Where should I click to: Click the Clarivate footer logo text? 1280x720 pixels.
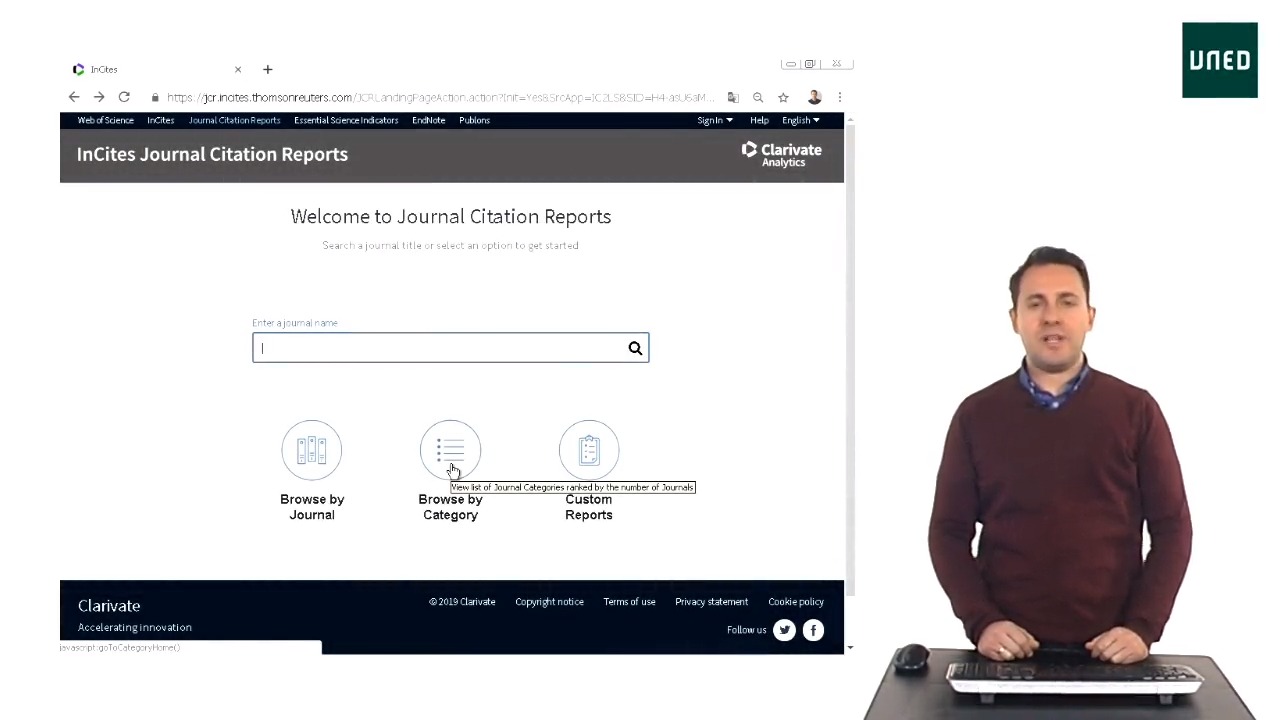[x=109, y=606]
